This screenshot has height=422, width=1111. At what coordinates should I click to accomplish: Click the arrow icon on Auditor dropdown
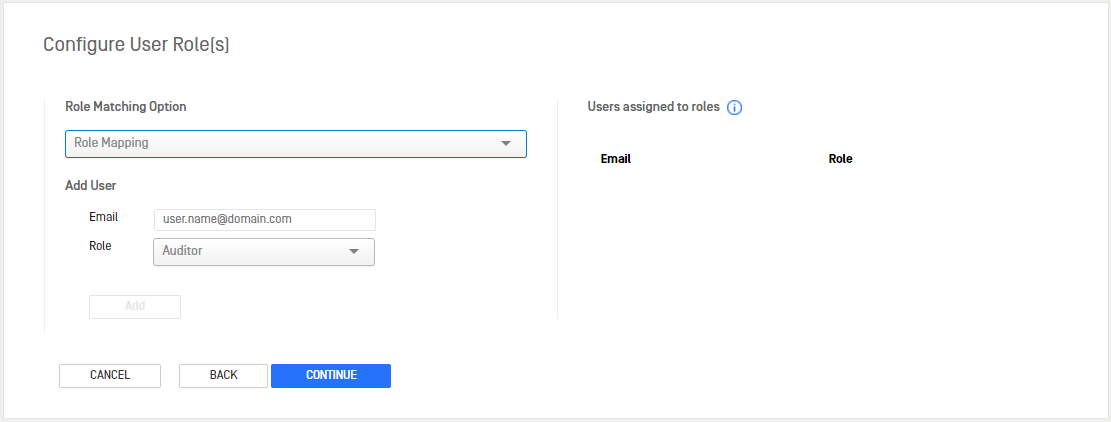354,251
